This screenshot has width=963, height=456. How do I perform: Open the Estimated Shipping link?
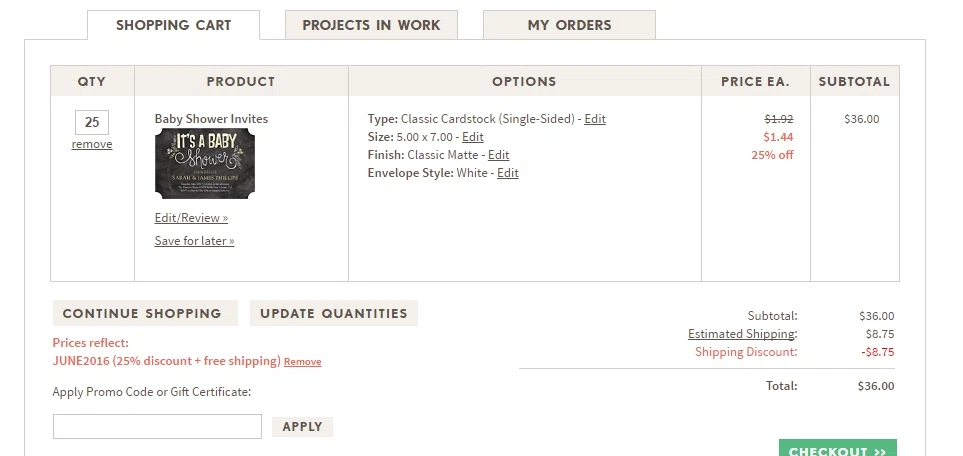point(741,334)
